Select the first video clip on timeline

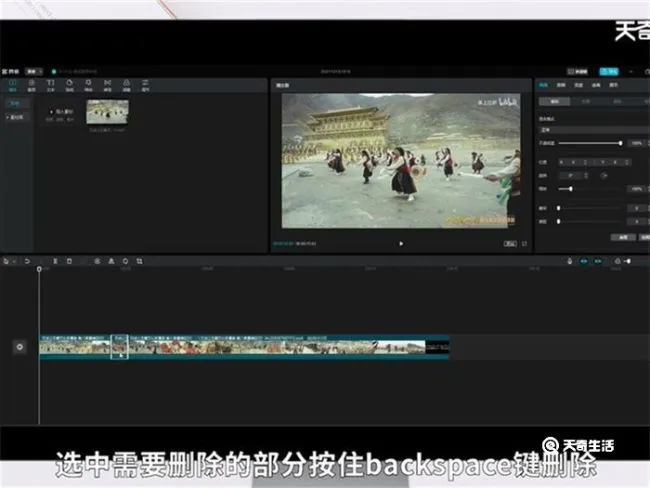click(75, 347)
